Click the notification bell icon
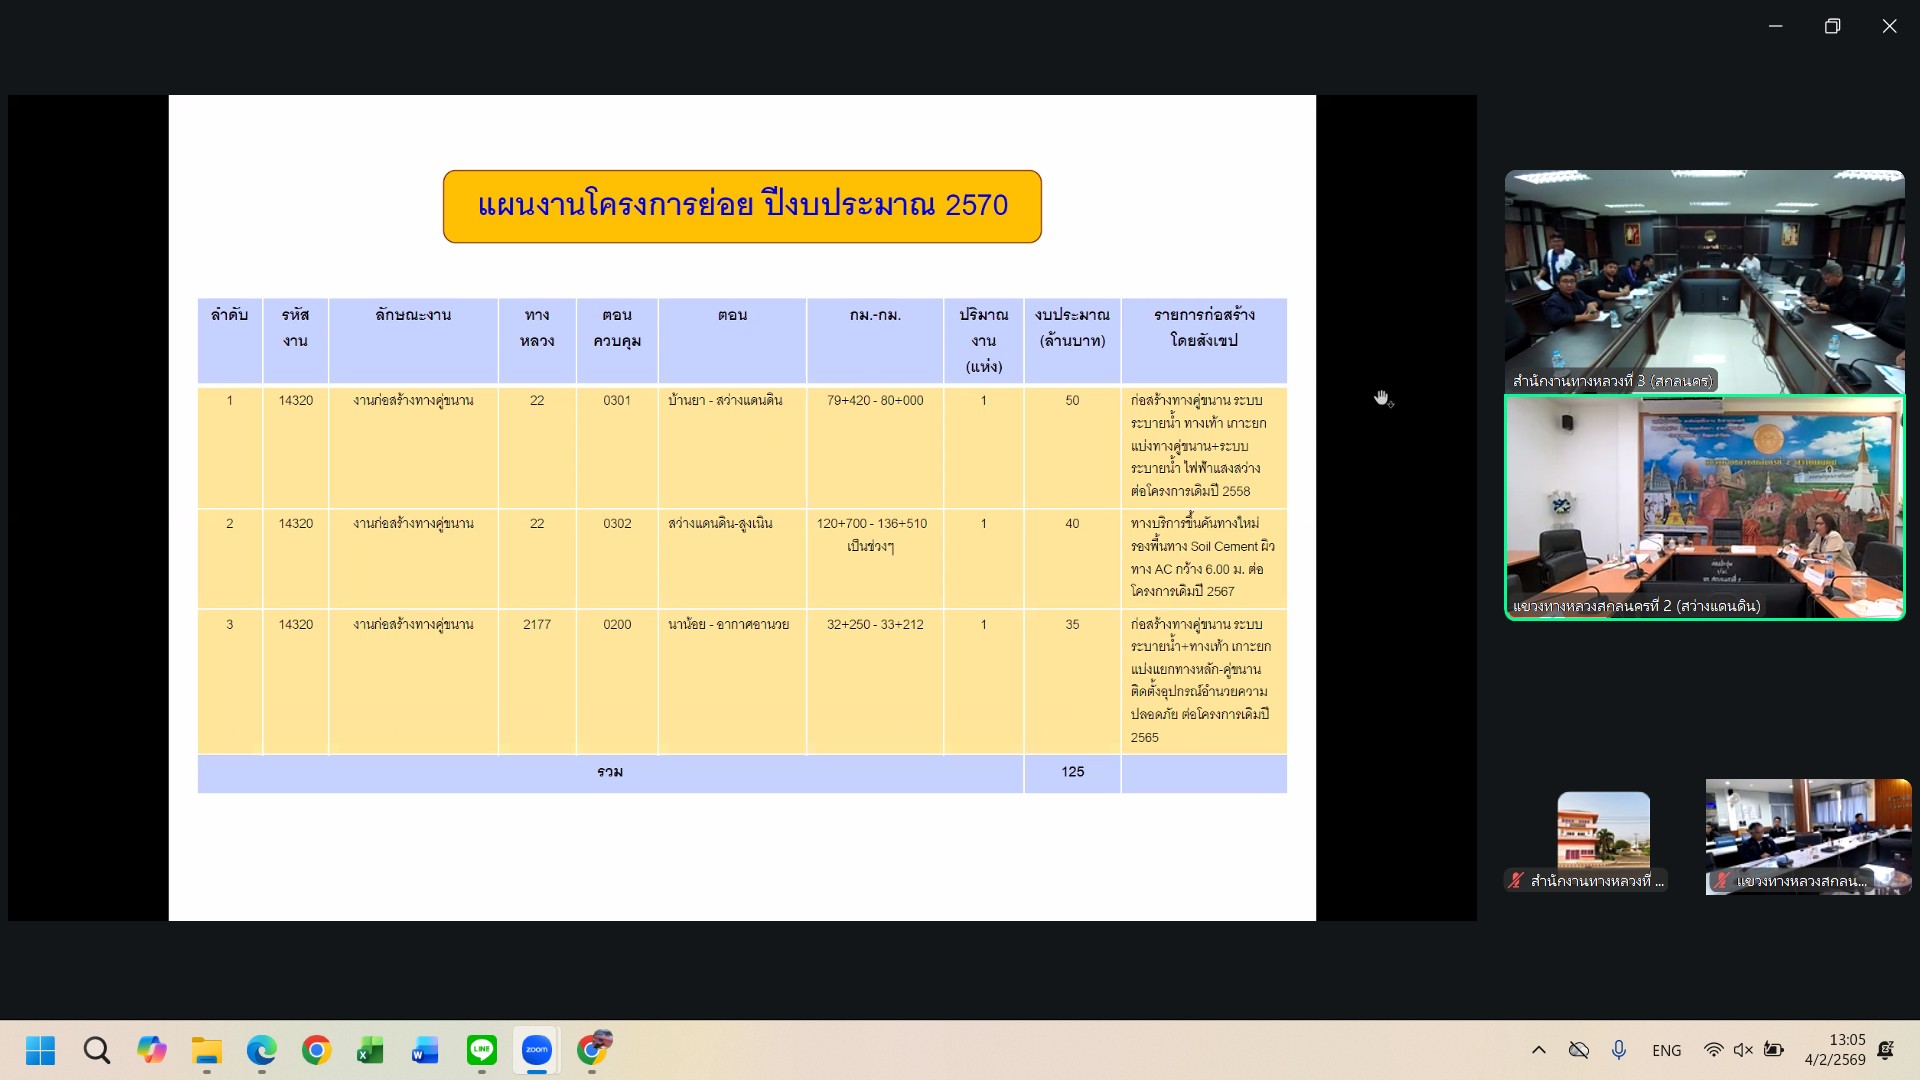The image size is (1920, 1080). click(x=1886, y=1050)
